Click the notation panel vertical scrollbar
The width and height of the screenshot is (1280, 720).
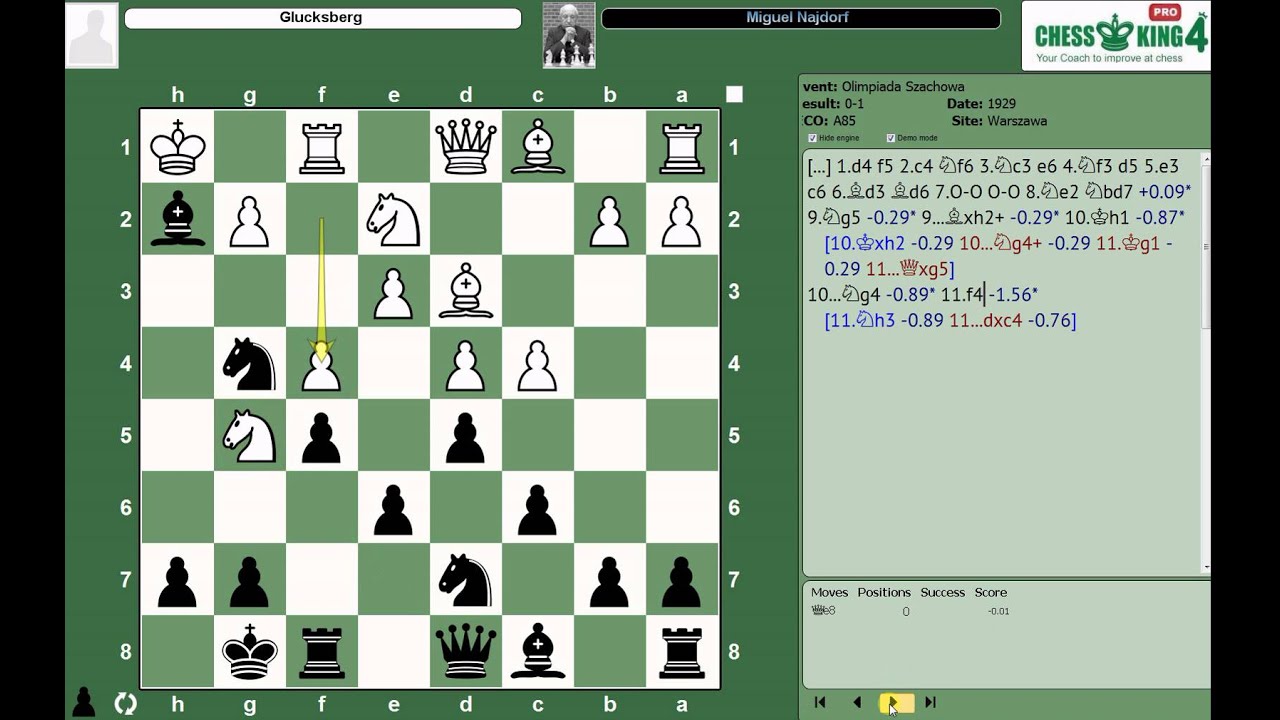(x=1205, y=363)
